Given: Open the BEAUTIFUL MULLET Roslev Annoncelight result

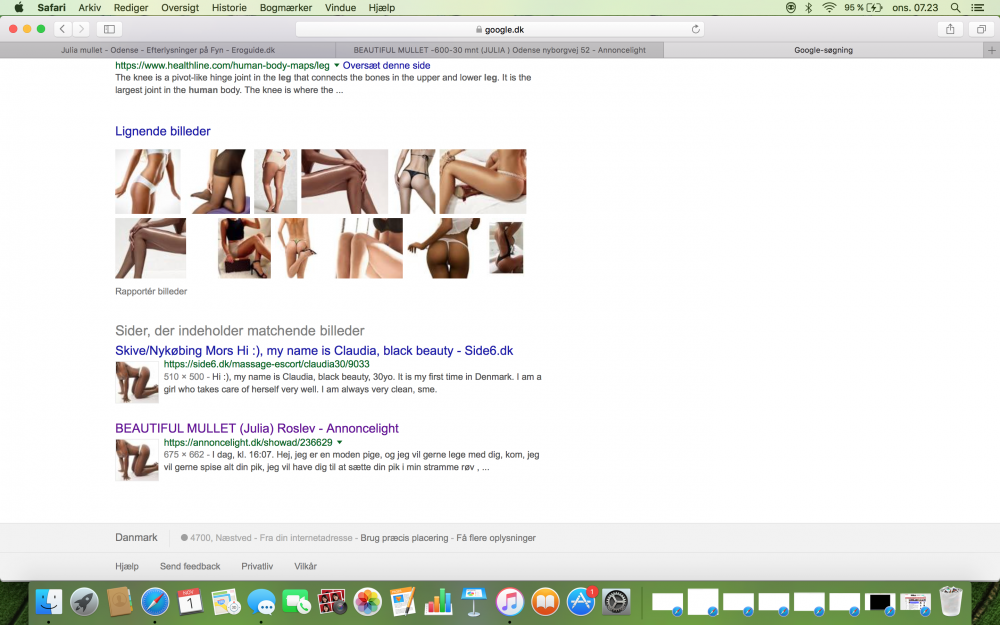Looking at the screenshot, I should point(256,428).
